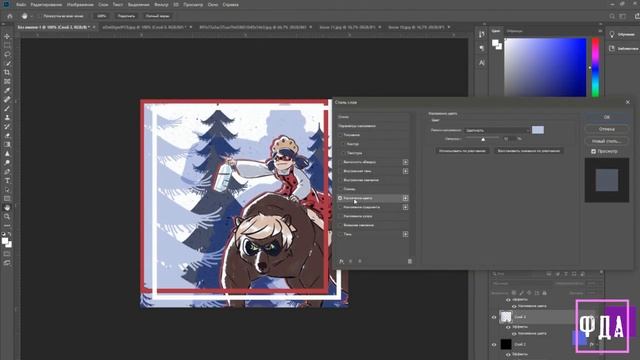Enable the Тиснение (Bevel & Emboss) checkbox
Viewport: 640px width, 360px height.
click(340, 135)
